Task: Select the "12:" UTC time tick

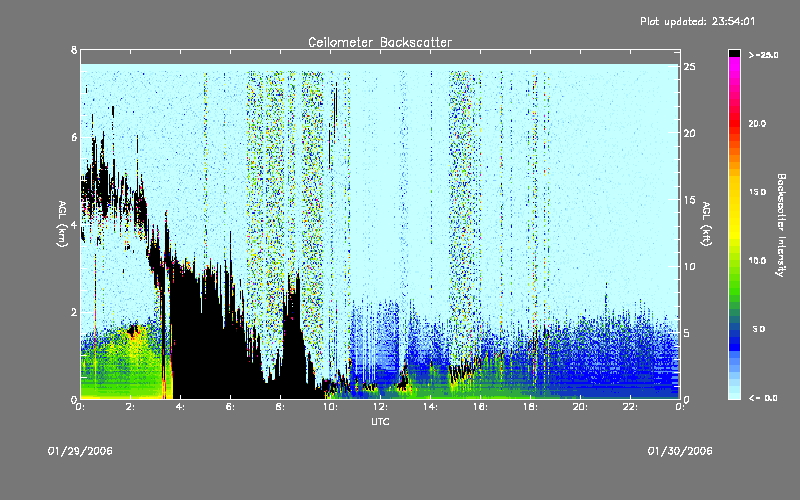Action: (x=380, y=407)
